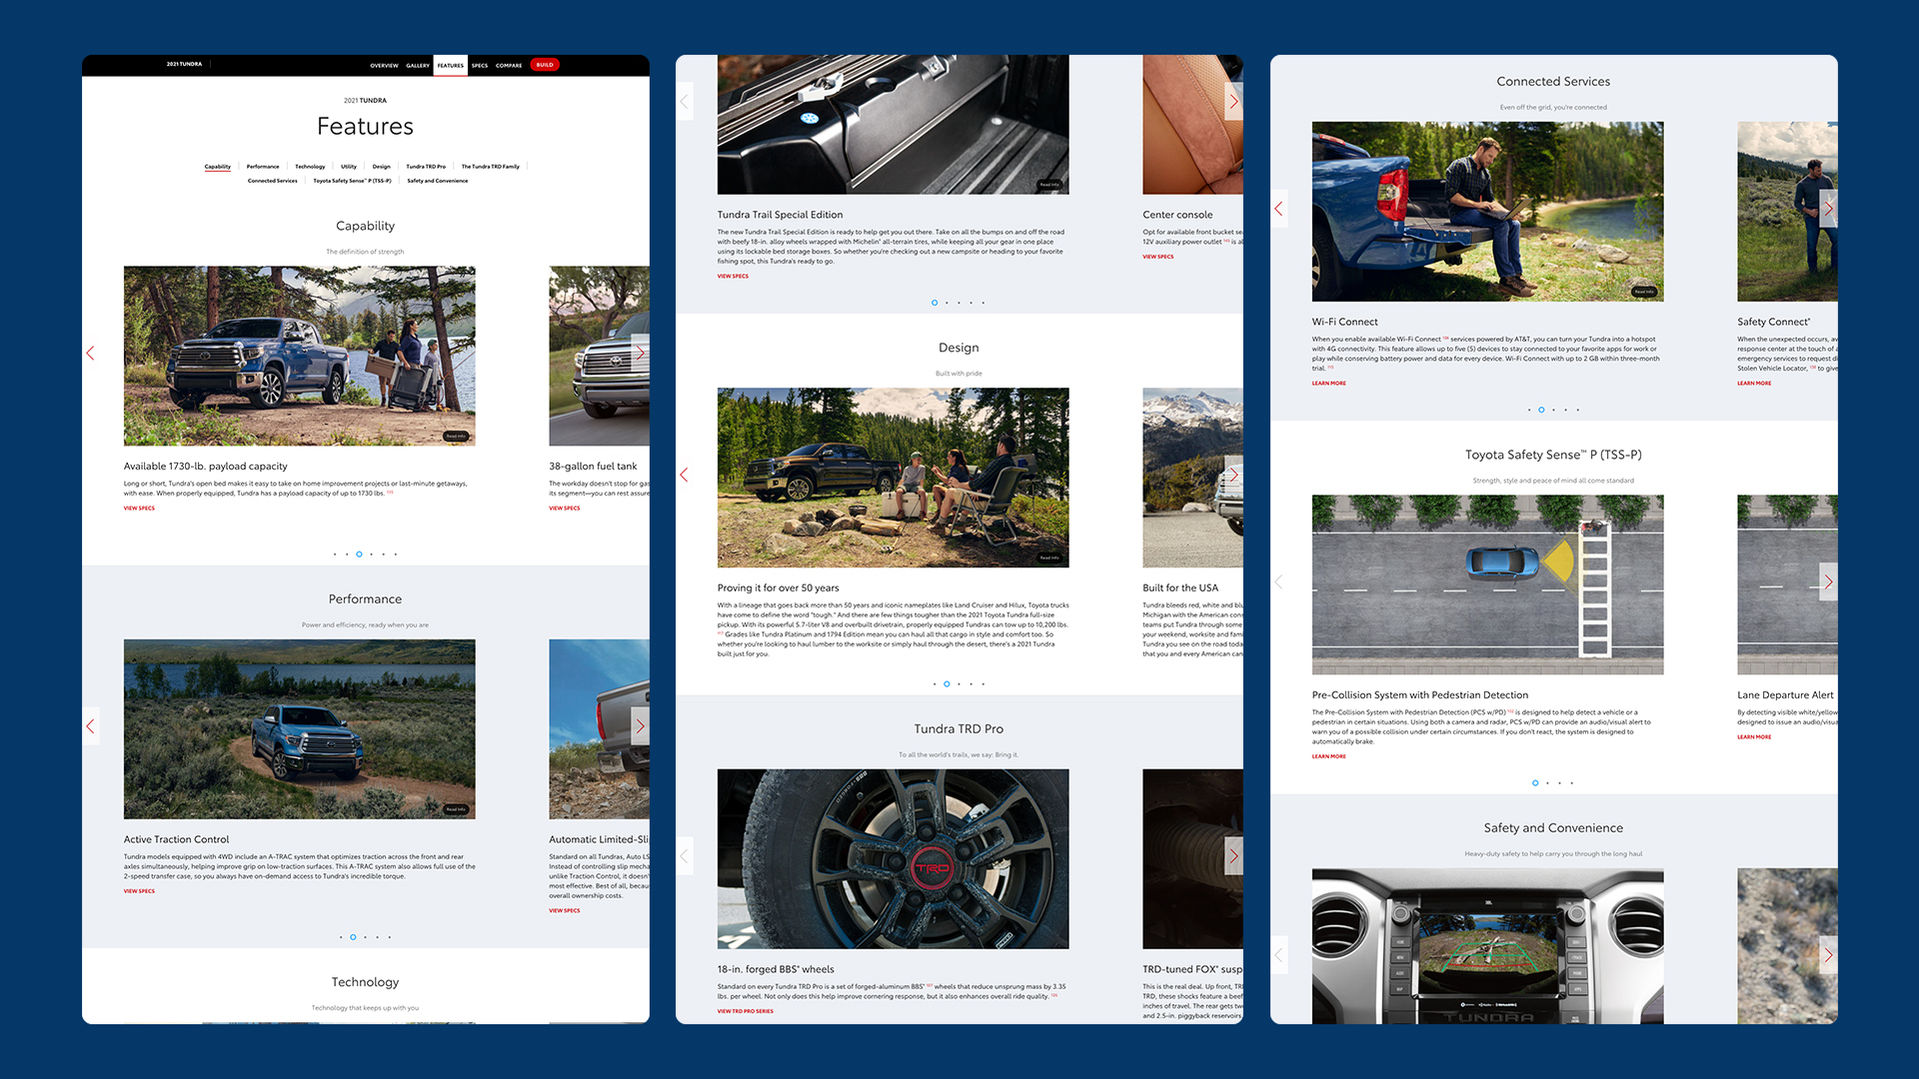Open Gallery in top navigation
1919x1079 pixels.
click(x=418, y=66)
